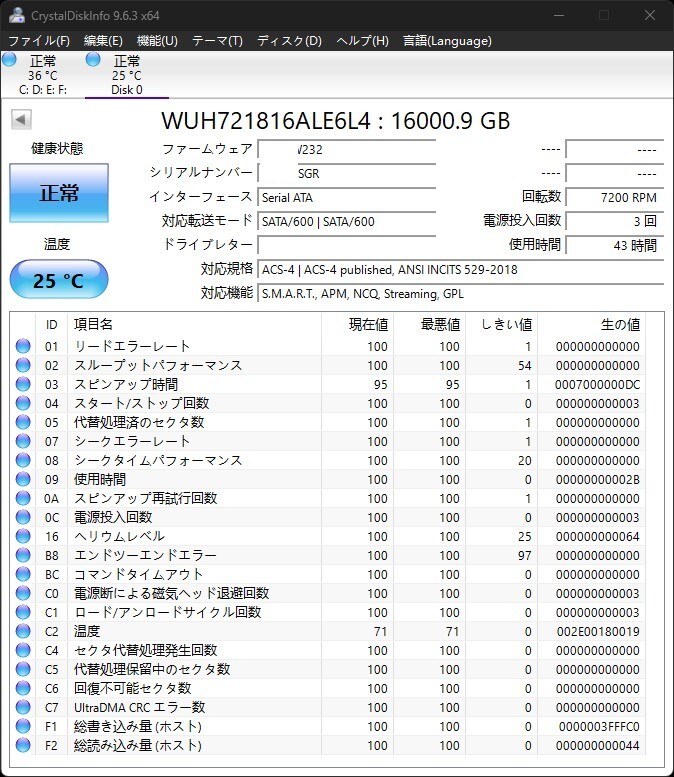
Task: Click status icon for C1 ロード/アンロードサイクル回数
Action: tap(23, 612)
